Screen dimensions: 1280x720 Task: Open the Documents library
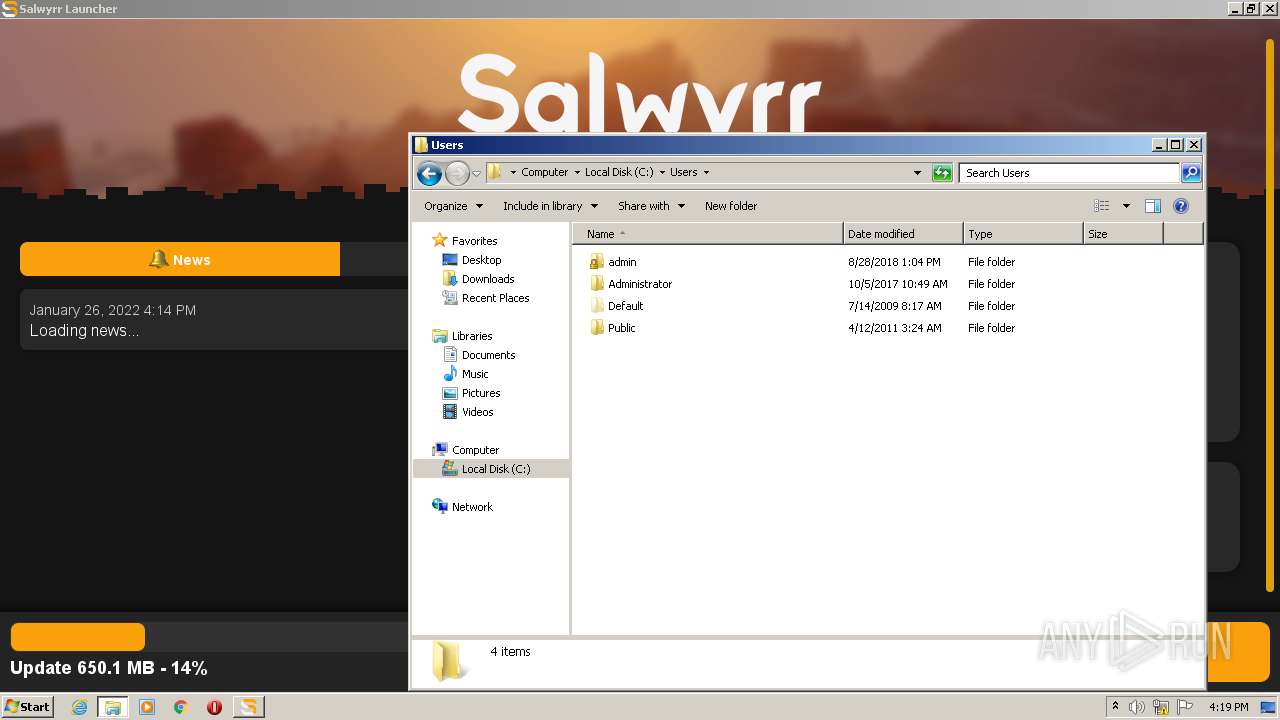[x=488, y=355]
